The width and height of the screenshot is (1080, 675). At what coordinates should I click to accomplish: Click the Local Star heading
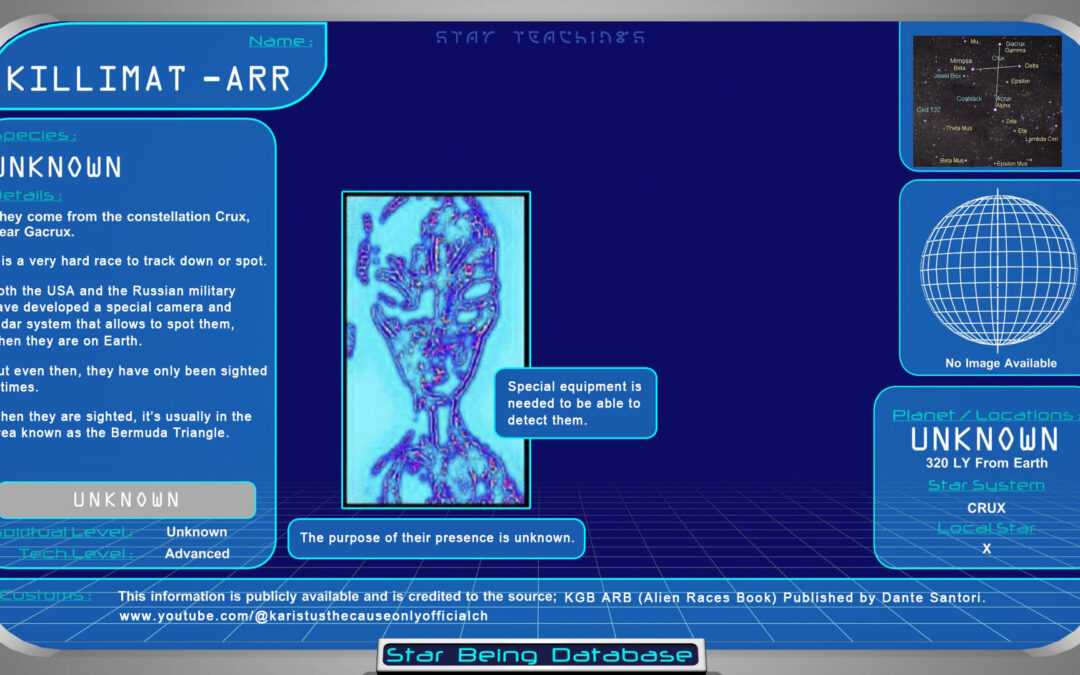coord(985,528)
